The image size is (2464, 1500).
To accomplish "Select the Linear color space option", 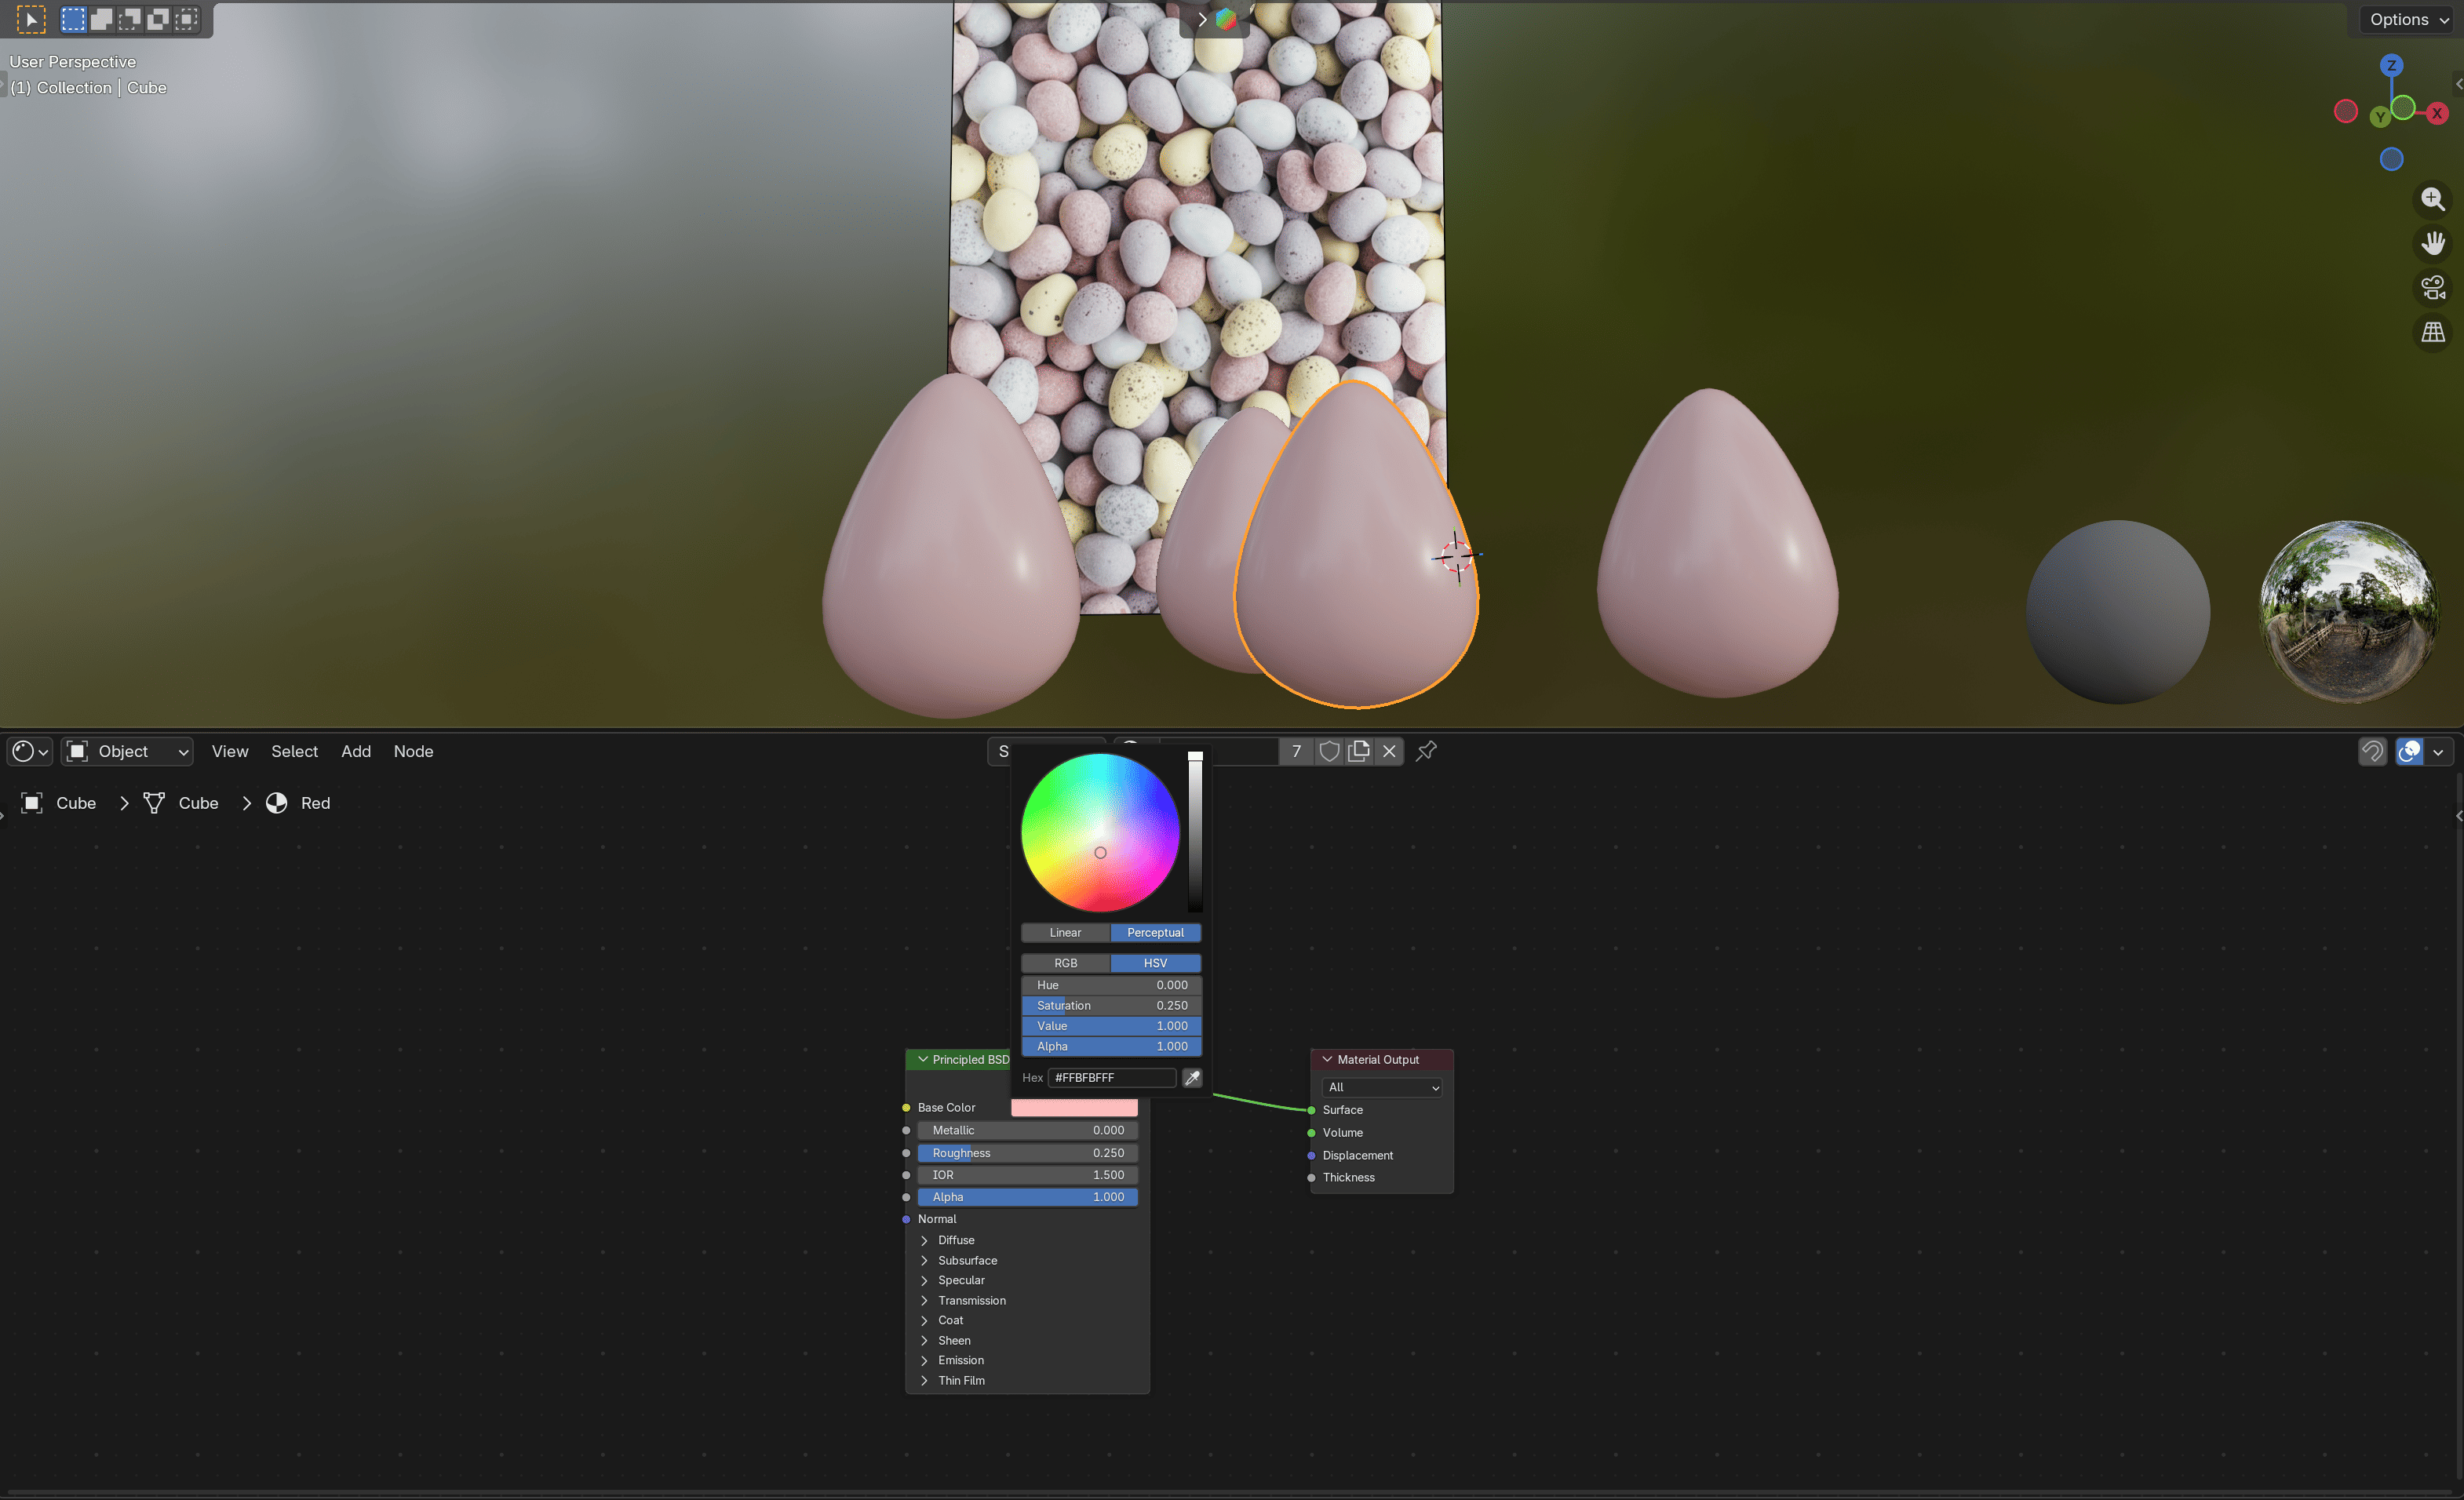I will (1065, 932).
